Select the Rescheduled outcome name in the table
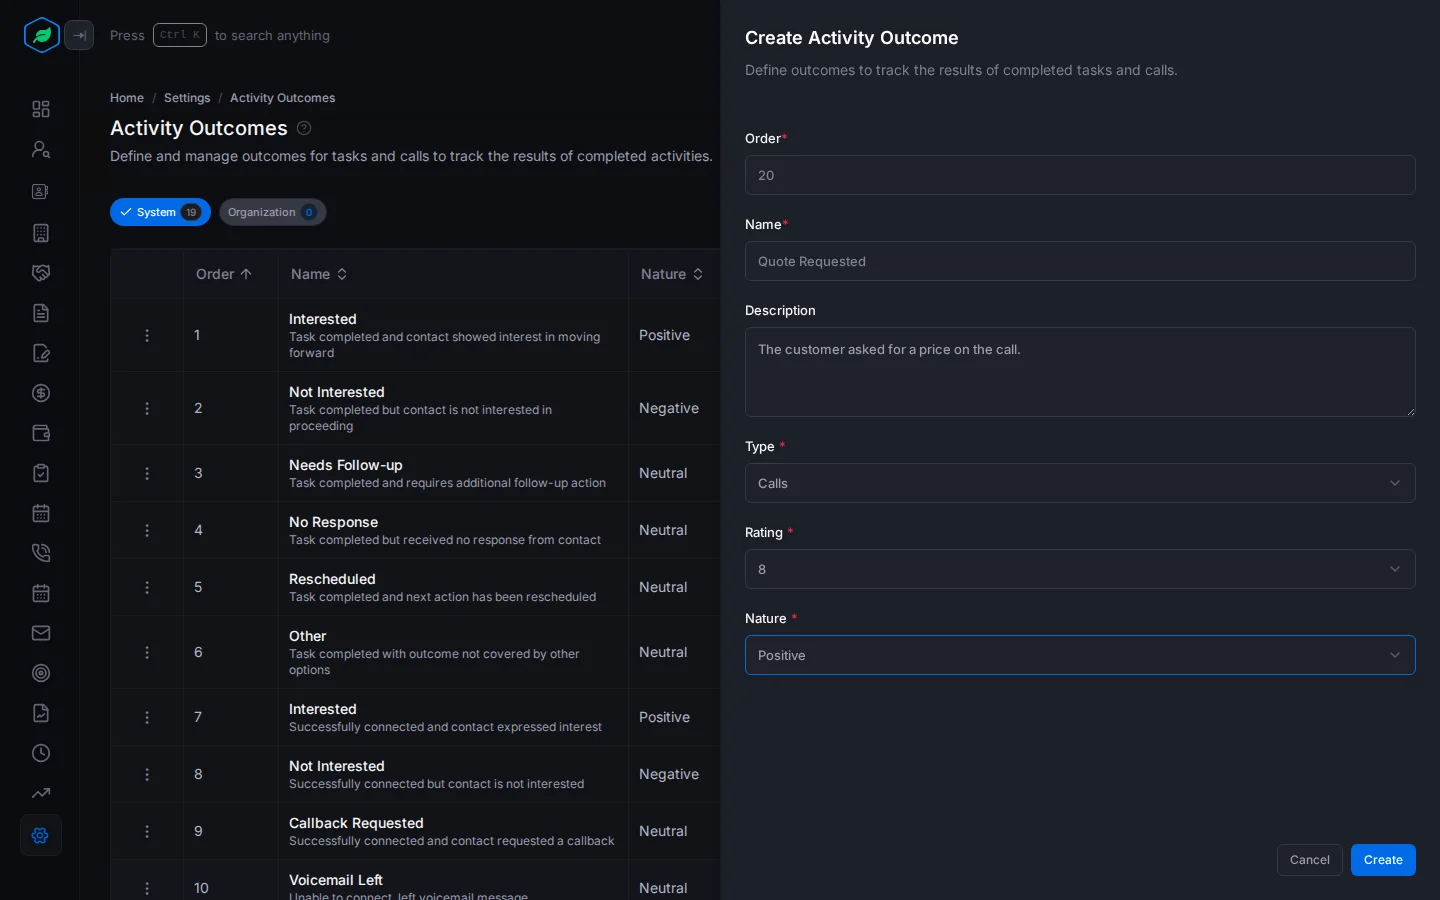This screenshot has height=900, width=1440. pos(332,579)
